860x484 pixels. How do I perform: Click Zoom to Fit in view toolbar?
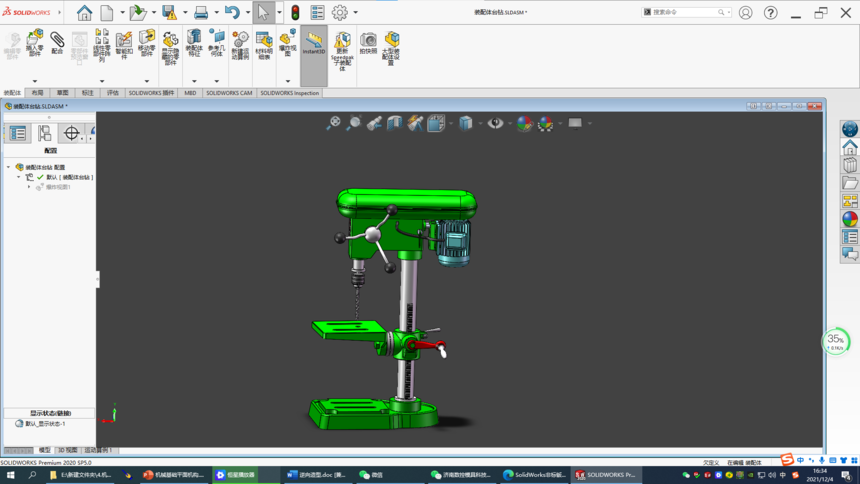click(333, 123)
